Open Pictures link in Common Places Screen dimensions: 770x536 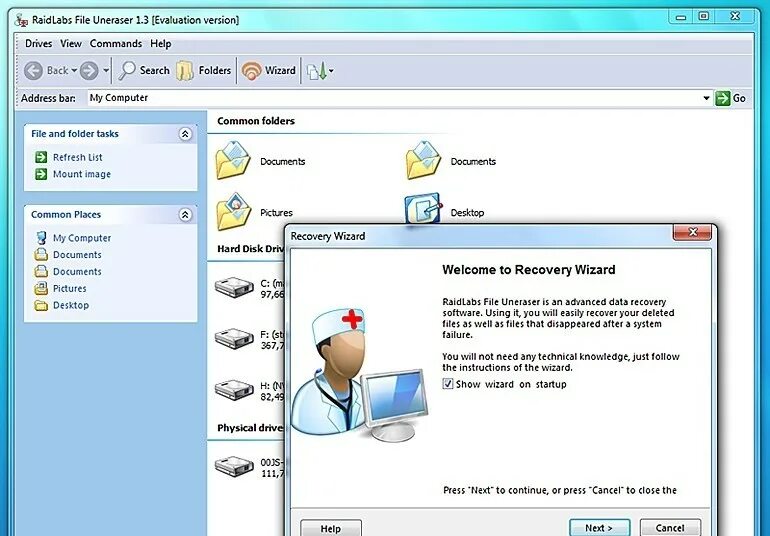coord(70,288)
